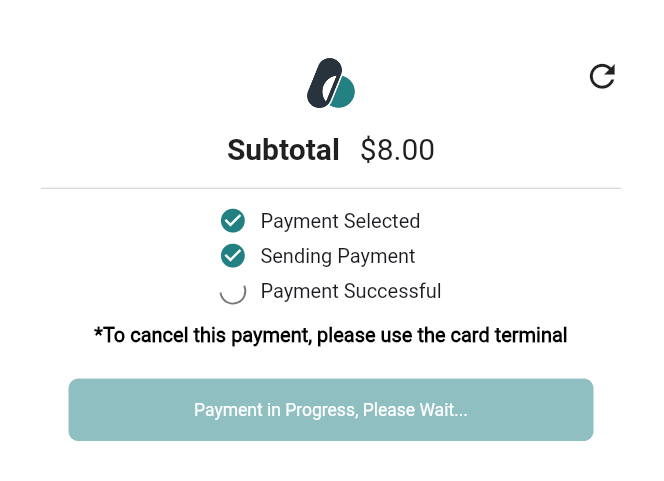Click the capsule-shaped app logo
This screenshot has height=481, width=664.
(331, 84)
